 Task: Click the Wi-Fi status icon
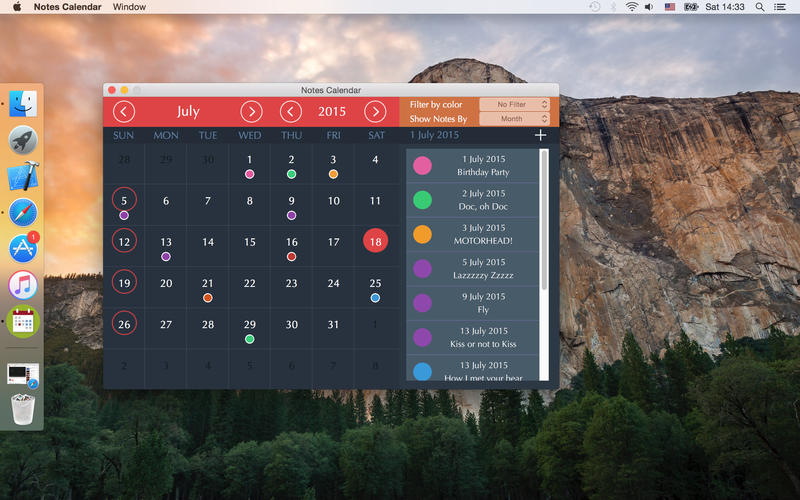[x=632, y=7]
